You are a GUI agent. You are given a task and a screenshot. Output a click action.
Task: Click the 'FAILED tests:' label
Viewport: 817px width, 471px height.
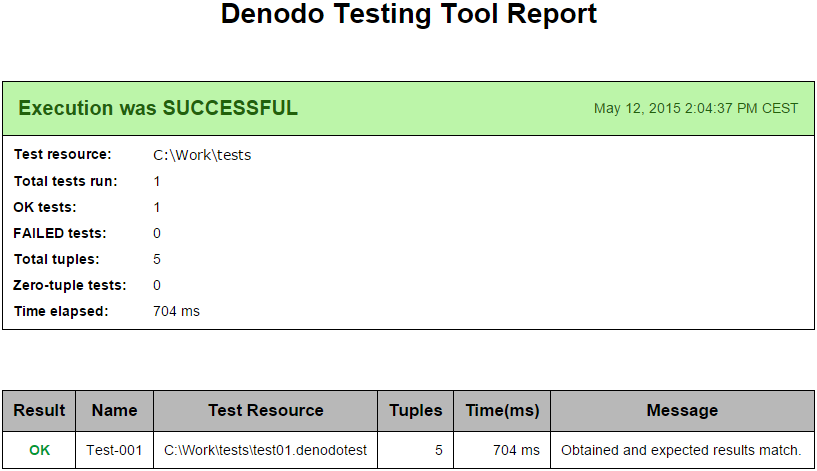tap(60, 233)
